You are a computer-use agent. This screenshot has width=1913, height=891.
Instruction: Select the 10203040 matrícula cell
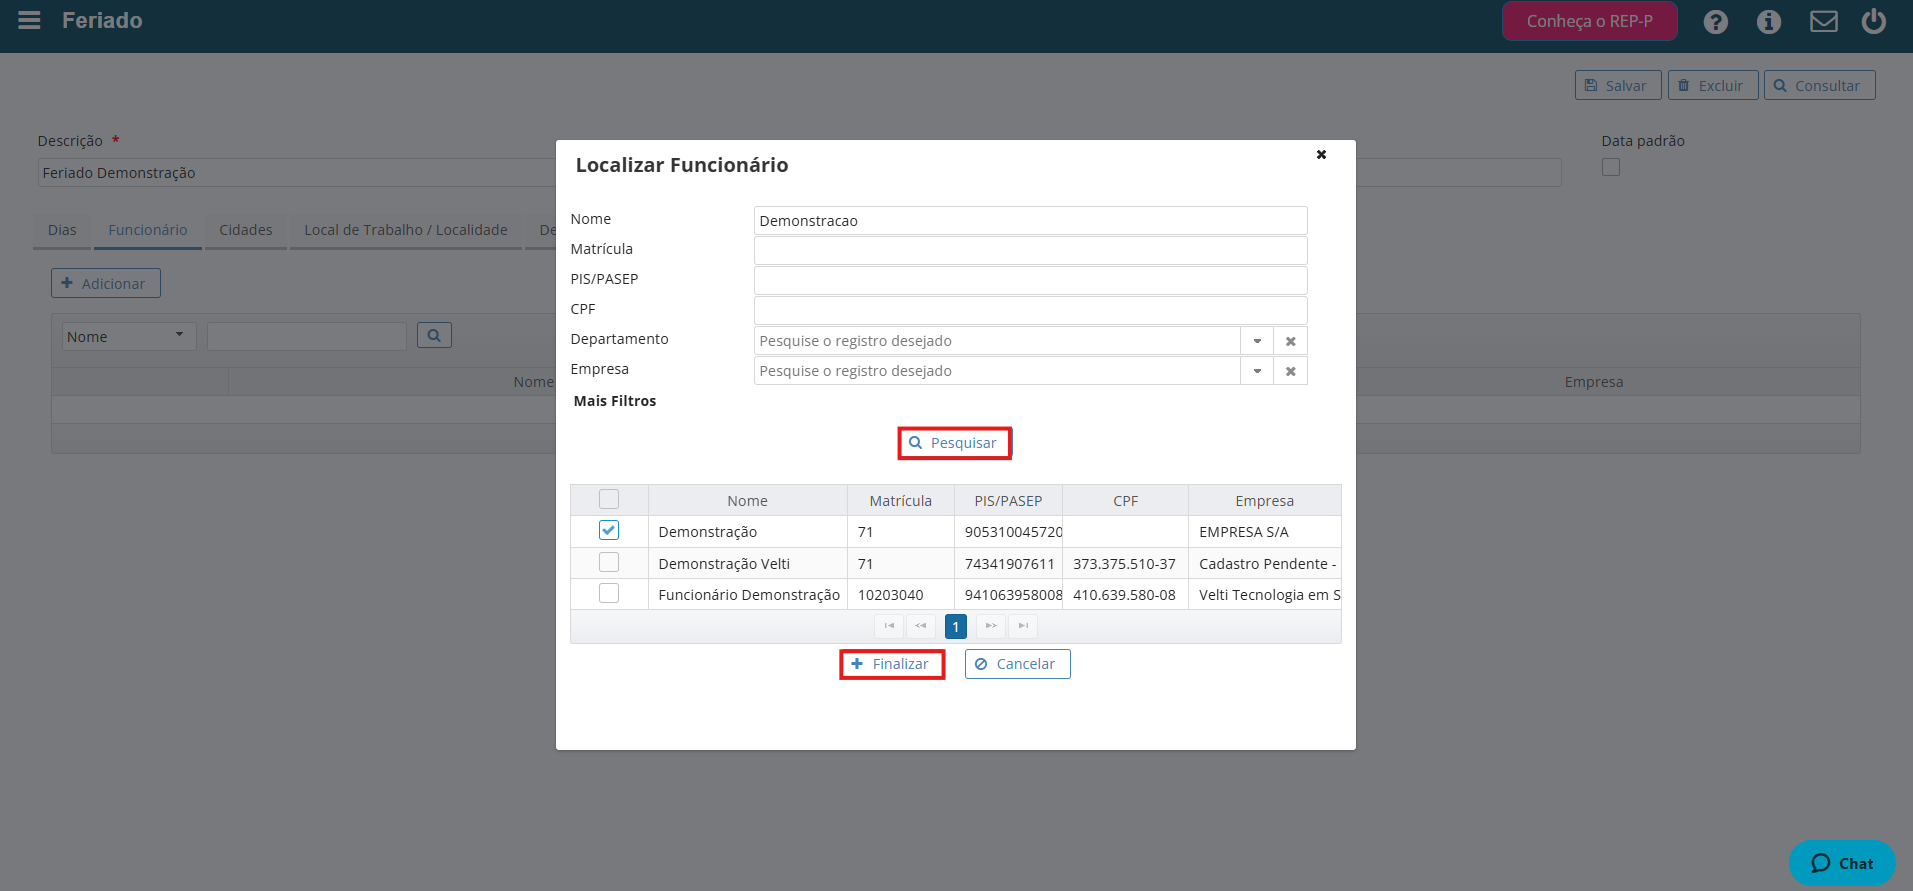pyautogui.click(x=900, y=594)
